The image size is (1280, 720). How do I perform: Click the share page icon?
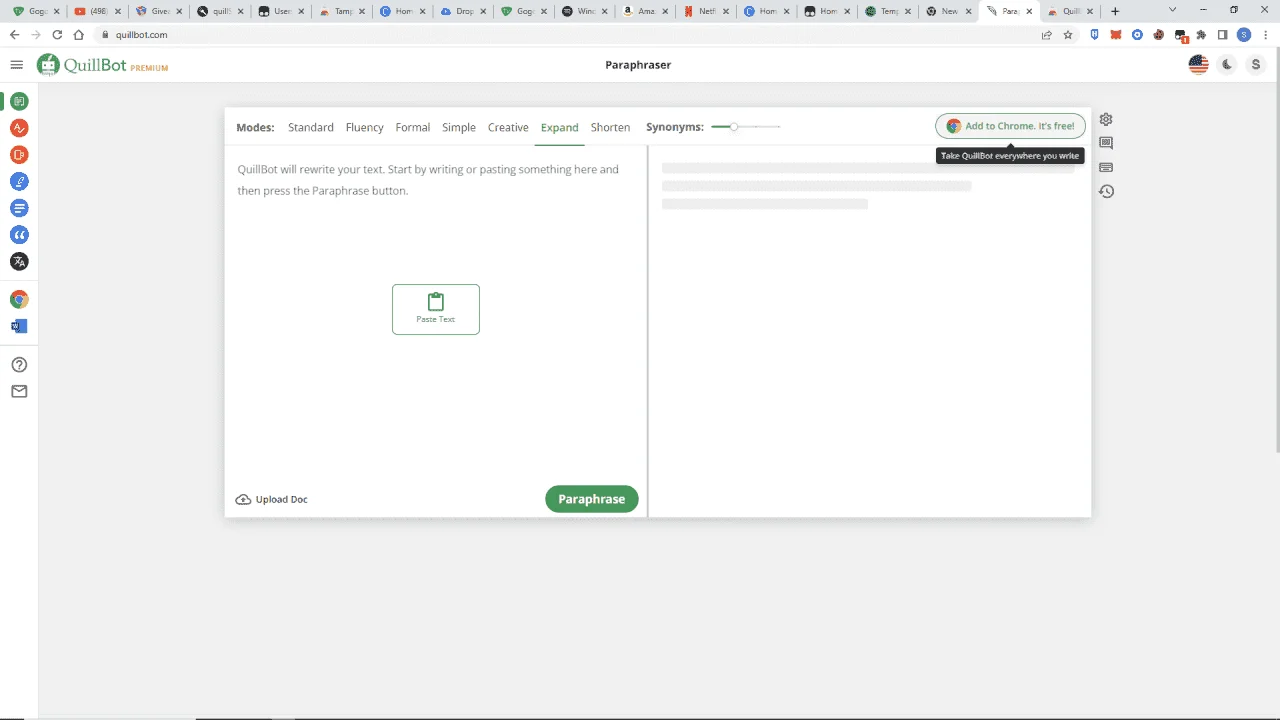[x=1047, y=34]
